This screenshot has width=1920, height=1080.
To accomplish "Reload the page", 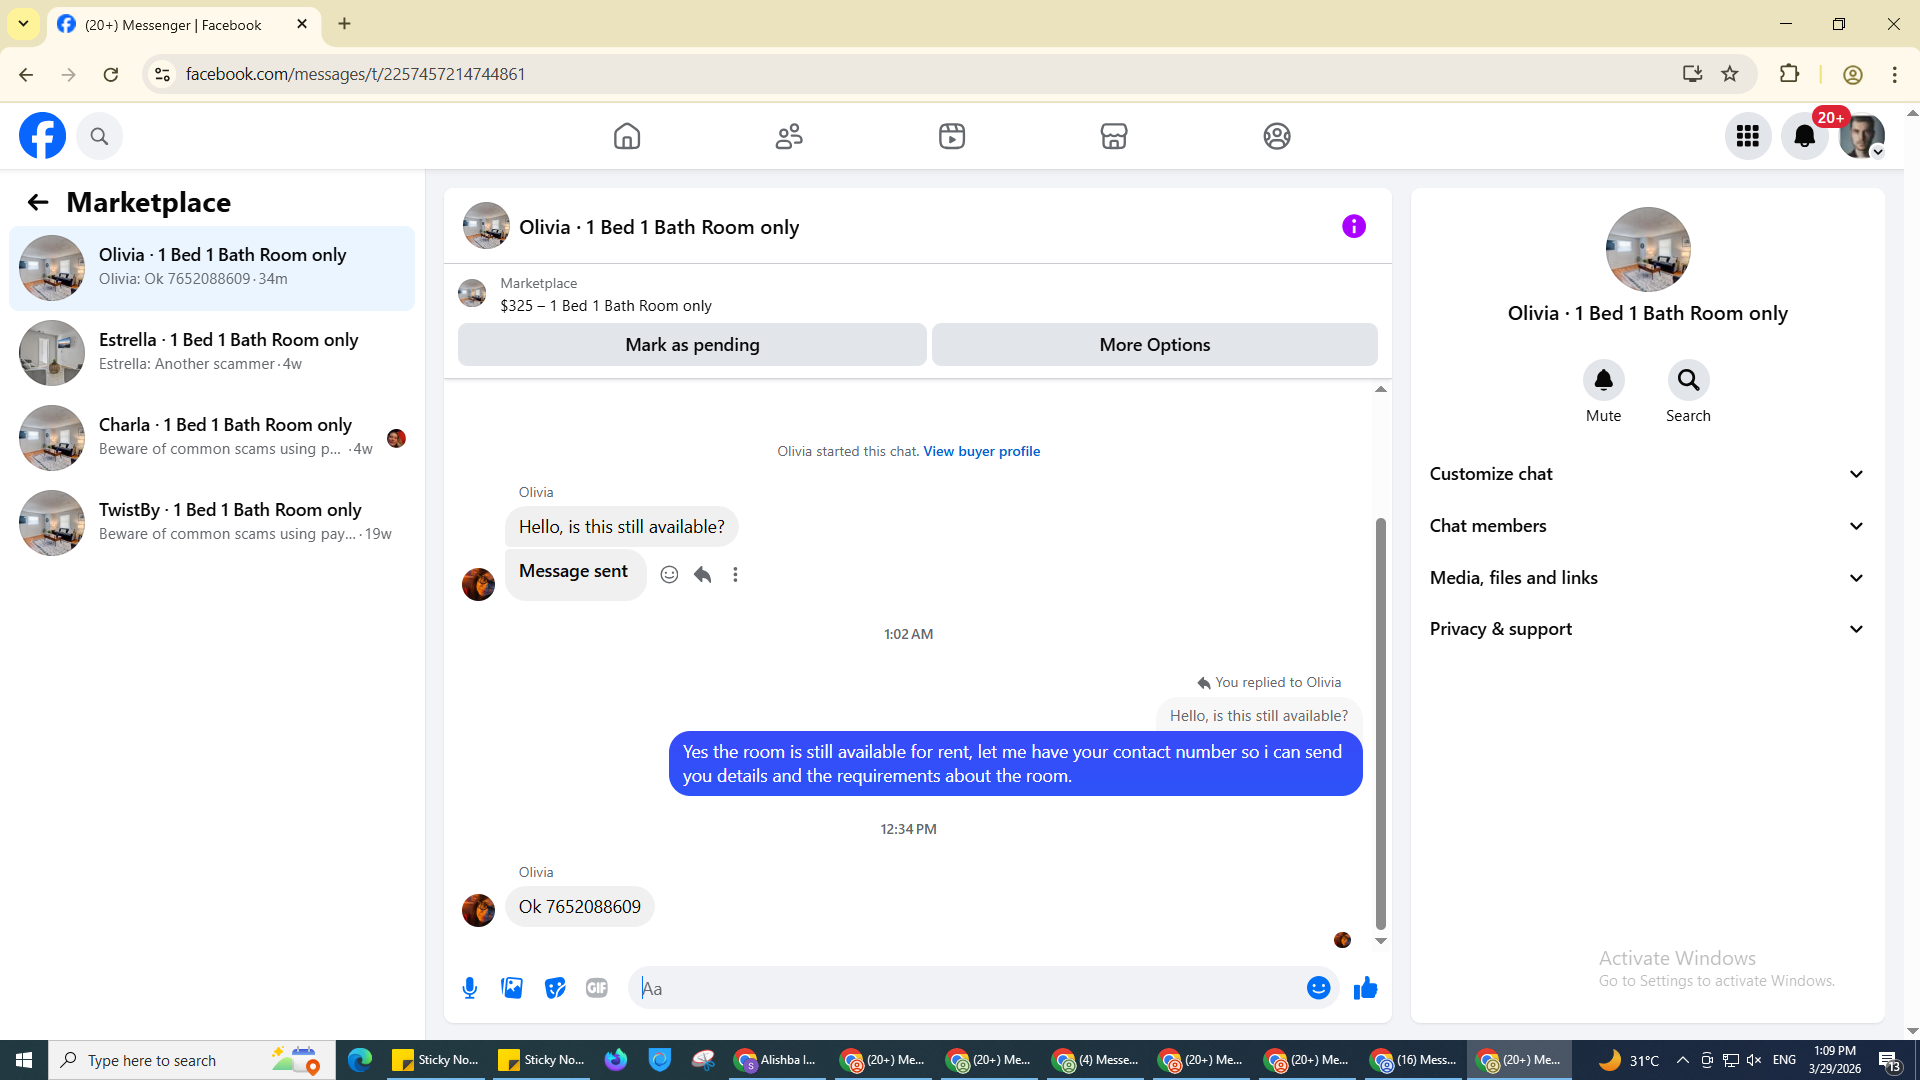I will (111, 74).
